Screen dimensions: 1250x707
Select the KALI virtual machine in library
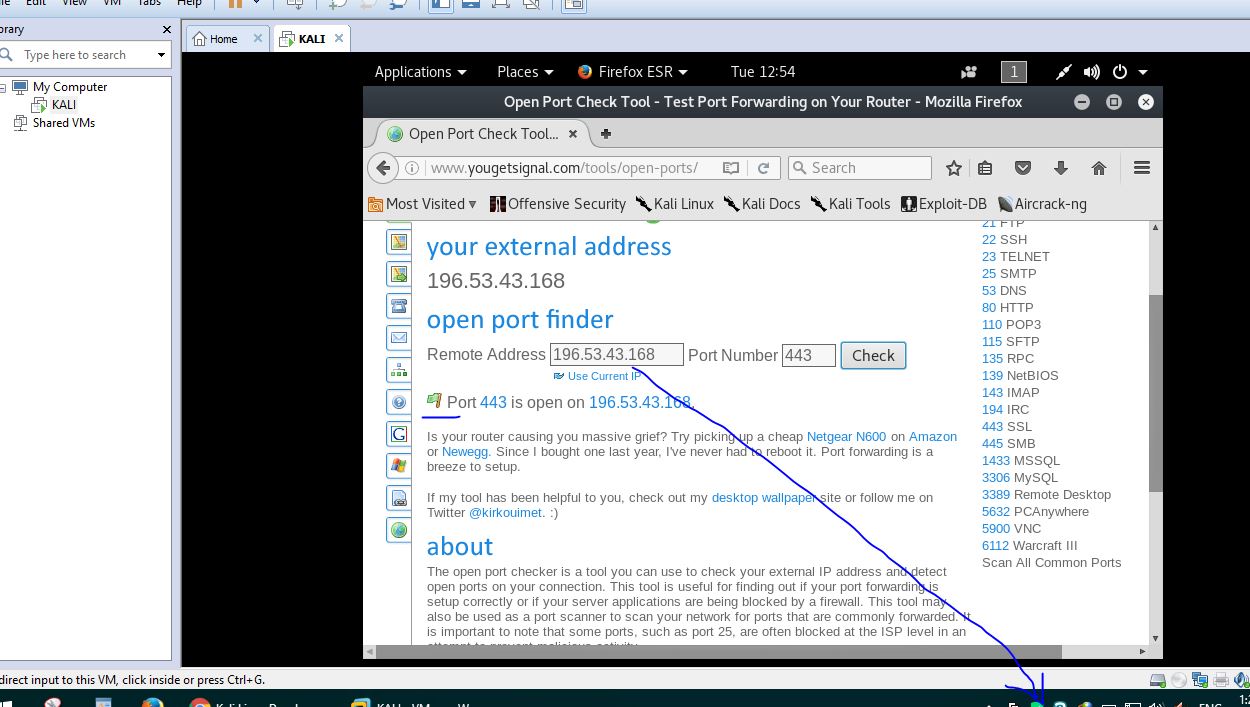tap(63, 105)
